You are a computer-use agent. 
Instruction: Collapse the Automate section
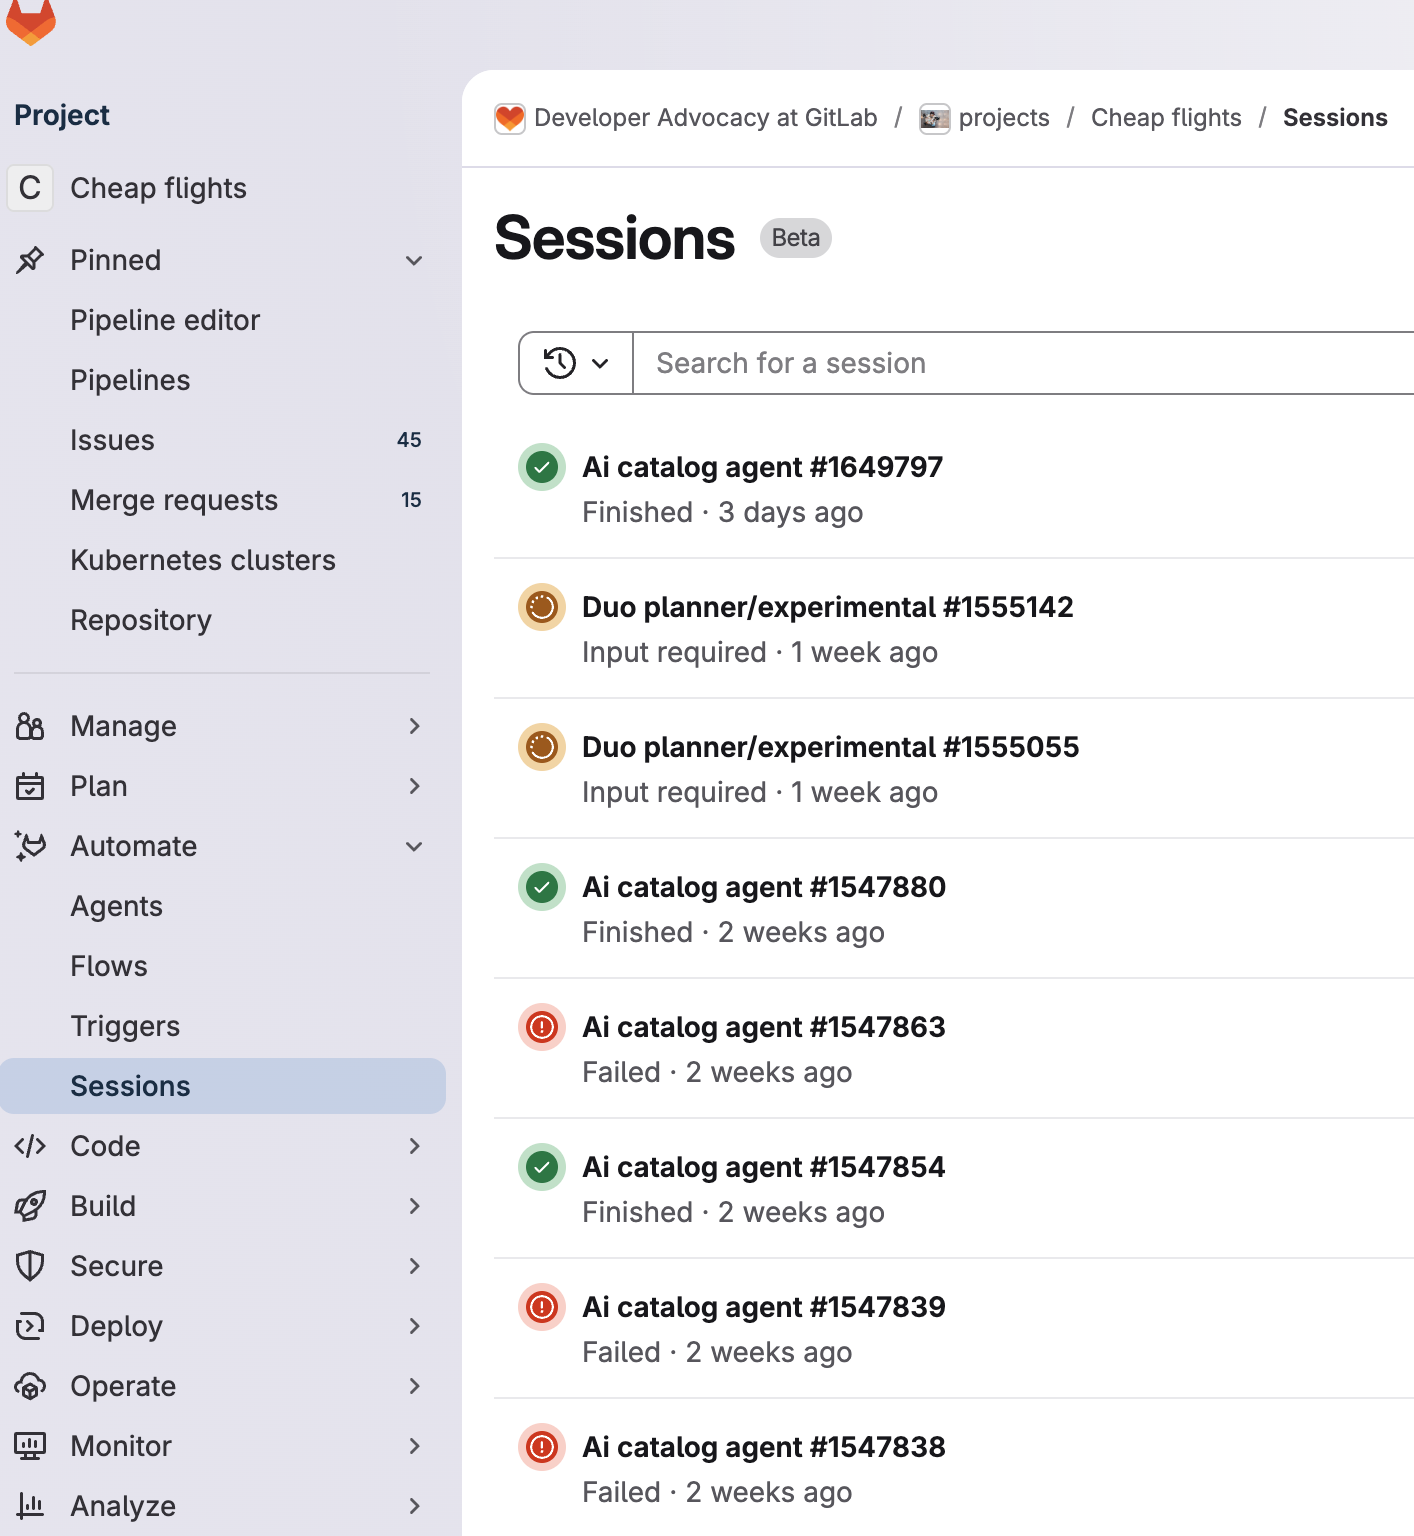click(x=414, y=847)
